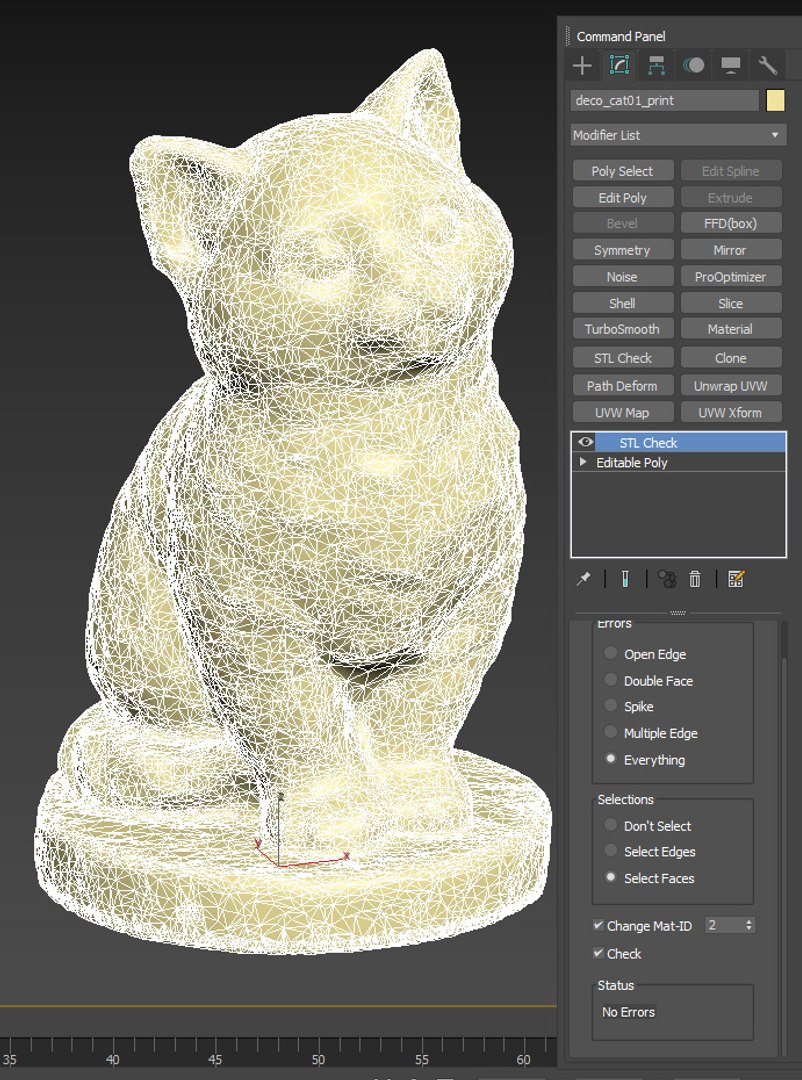Click the Extrude button
Image resolution: width=802 pixels, height=1080 pixels.
coord(730,198)
